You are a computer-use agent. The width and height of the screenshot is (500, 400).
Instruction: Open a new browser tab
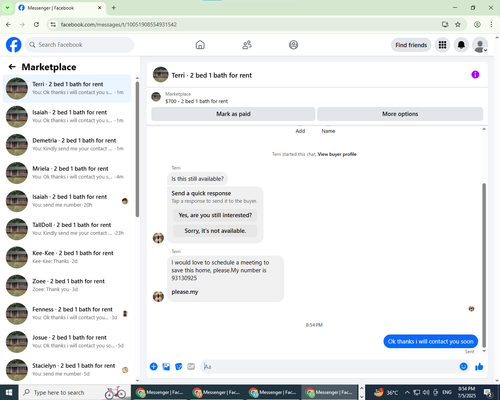(x=114, y=8)
